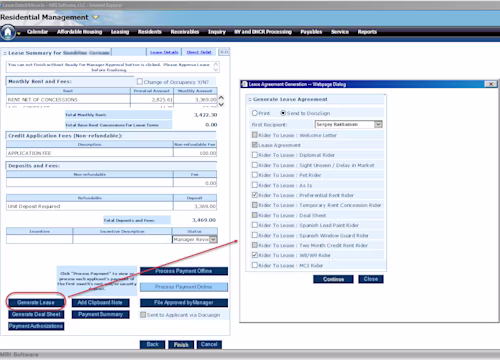Toggle the Lease Agreement checkbox
The height and width of the screenshot is (360, 500).
255,145
